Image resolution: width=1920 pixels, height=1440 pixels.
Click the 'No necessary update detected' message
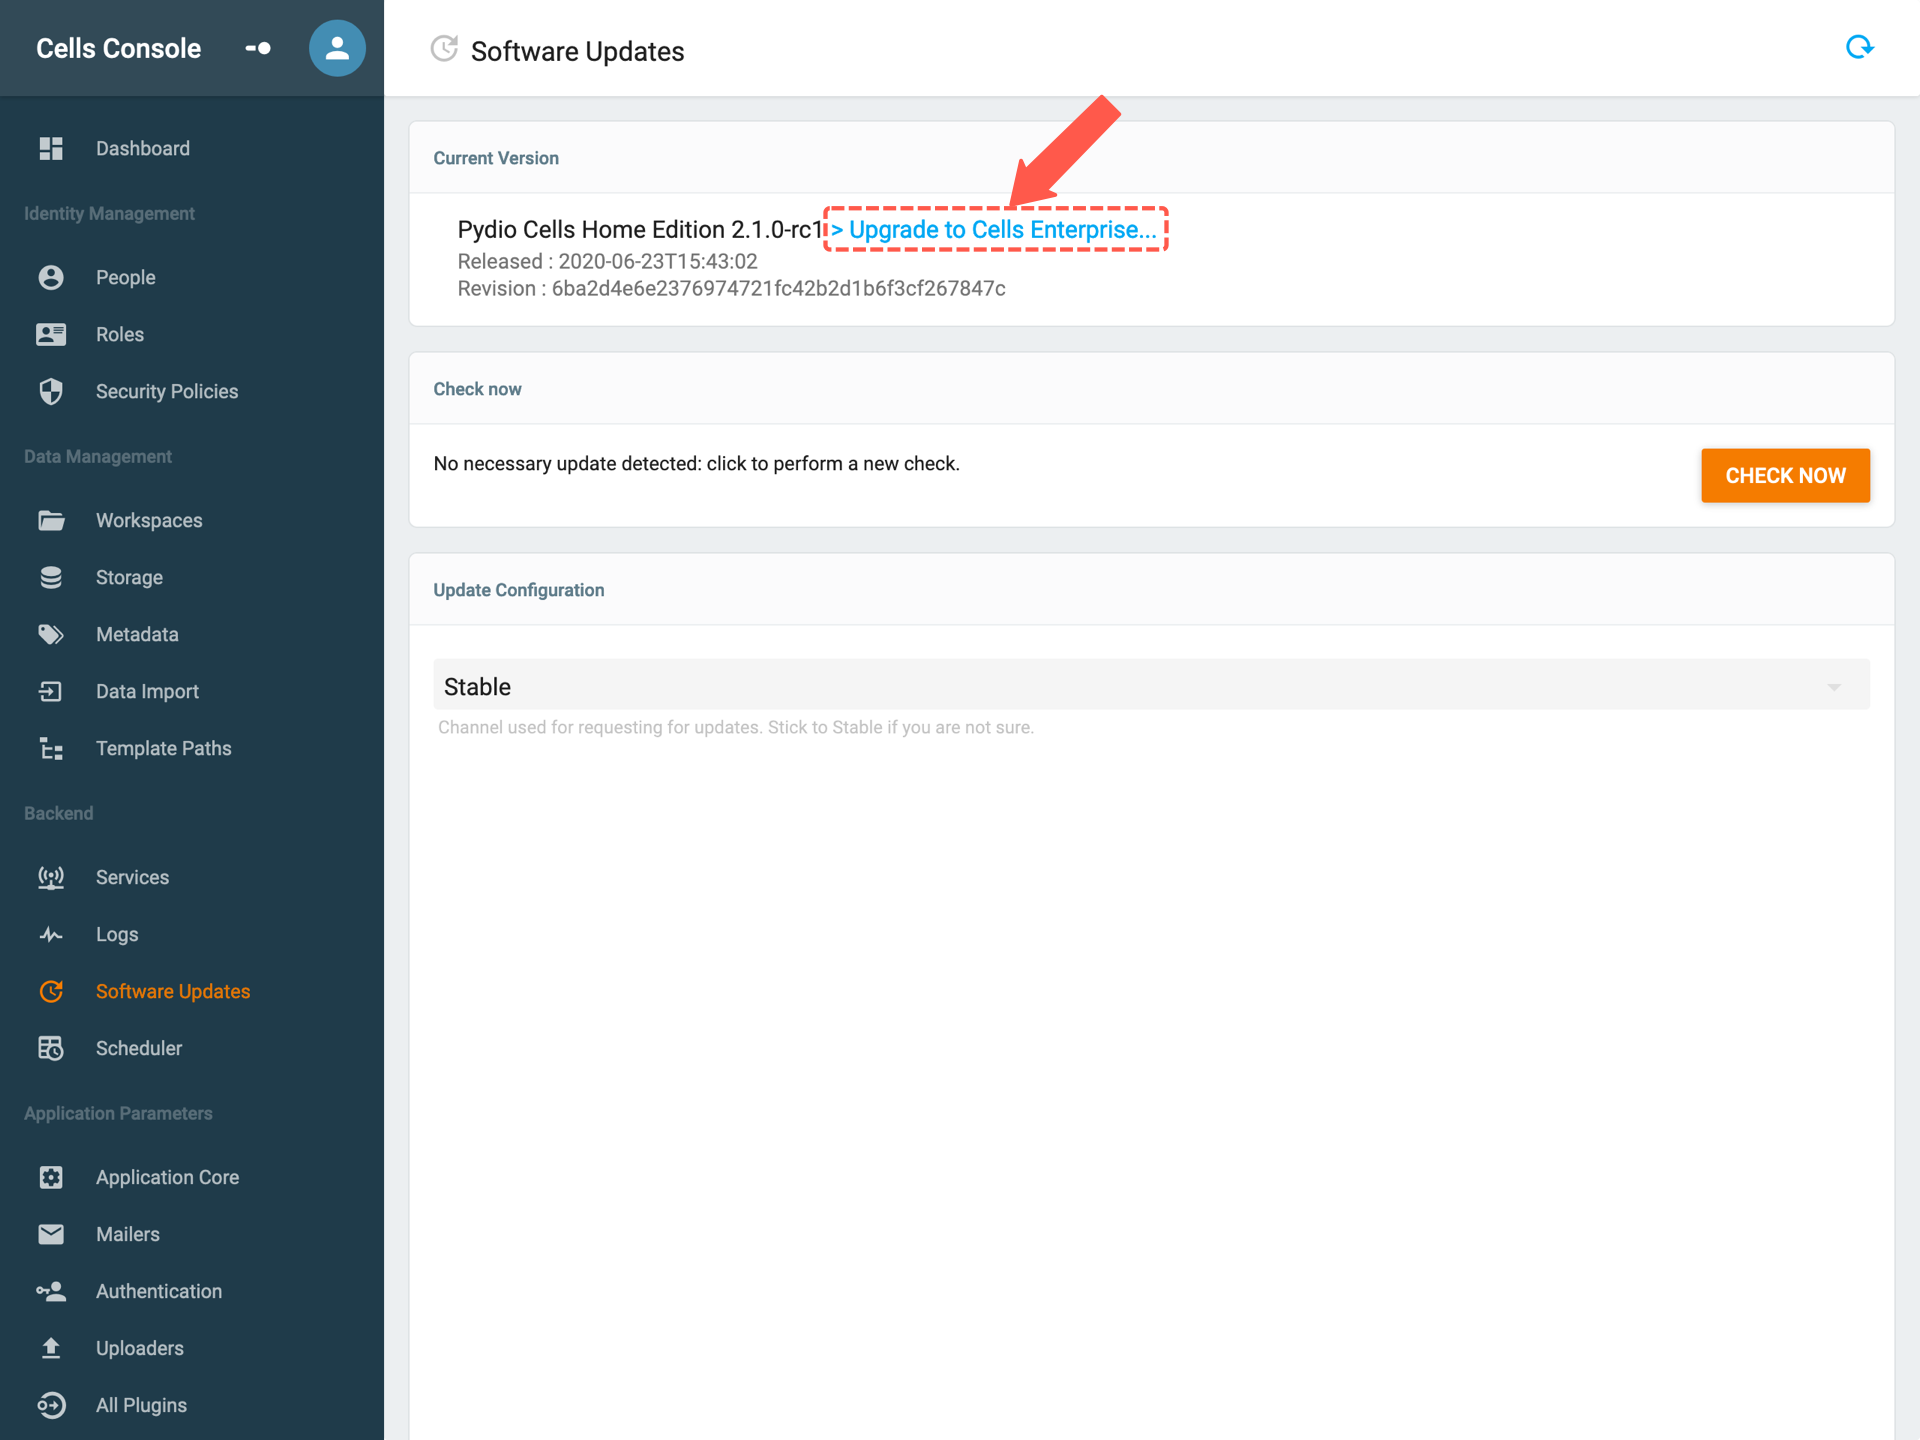click(x=697, y=463)
